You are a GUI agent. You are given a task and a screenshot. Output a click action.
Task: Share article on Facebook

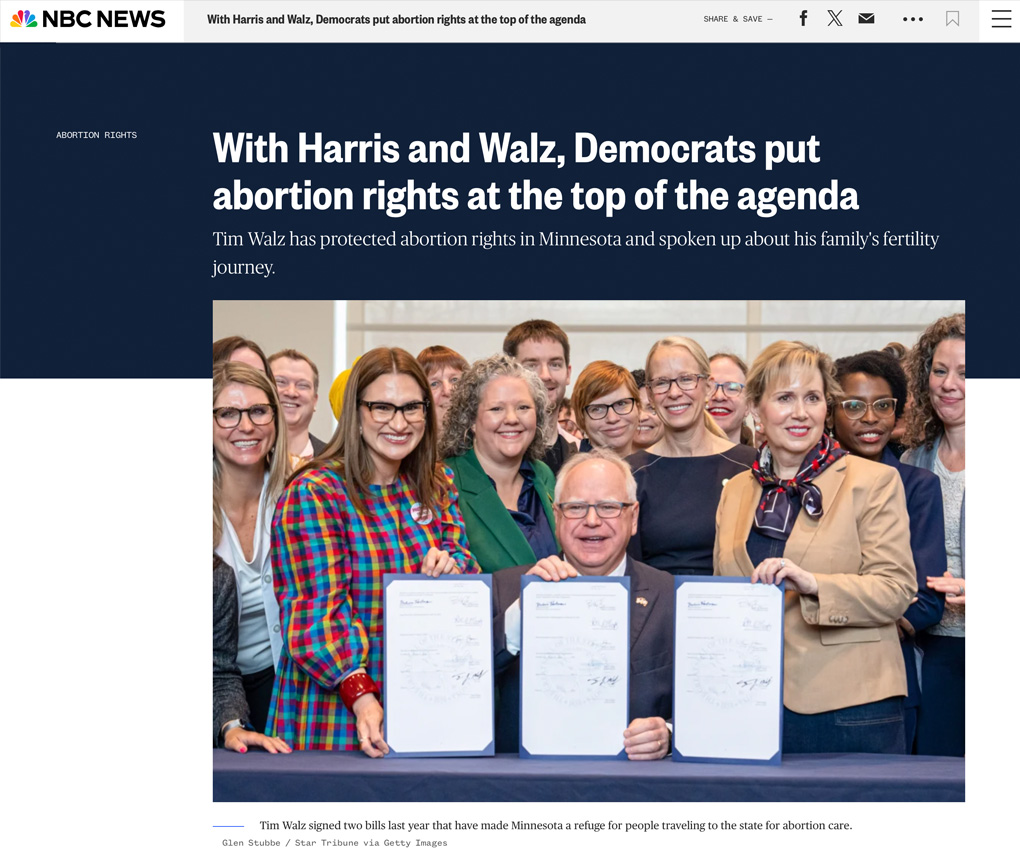click(x=803, y=19)
